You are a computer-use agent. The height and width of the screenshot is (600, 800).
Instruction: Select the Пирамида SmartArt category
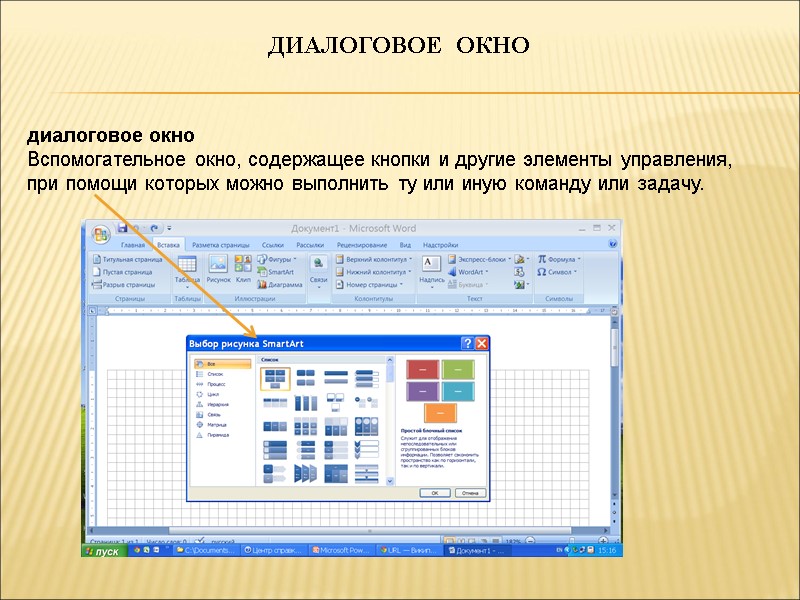218,434
